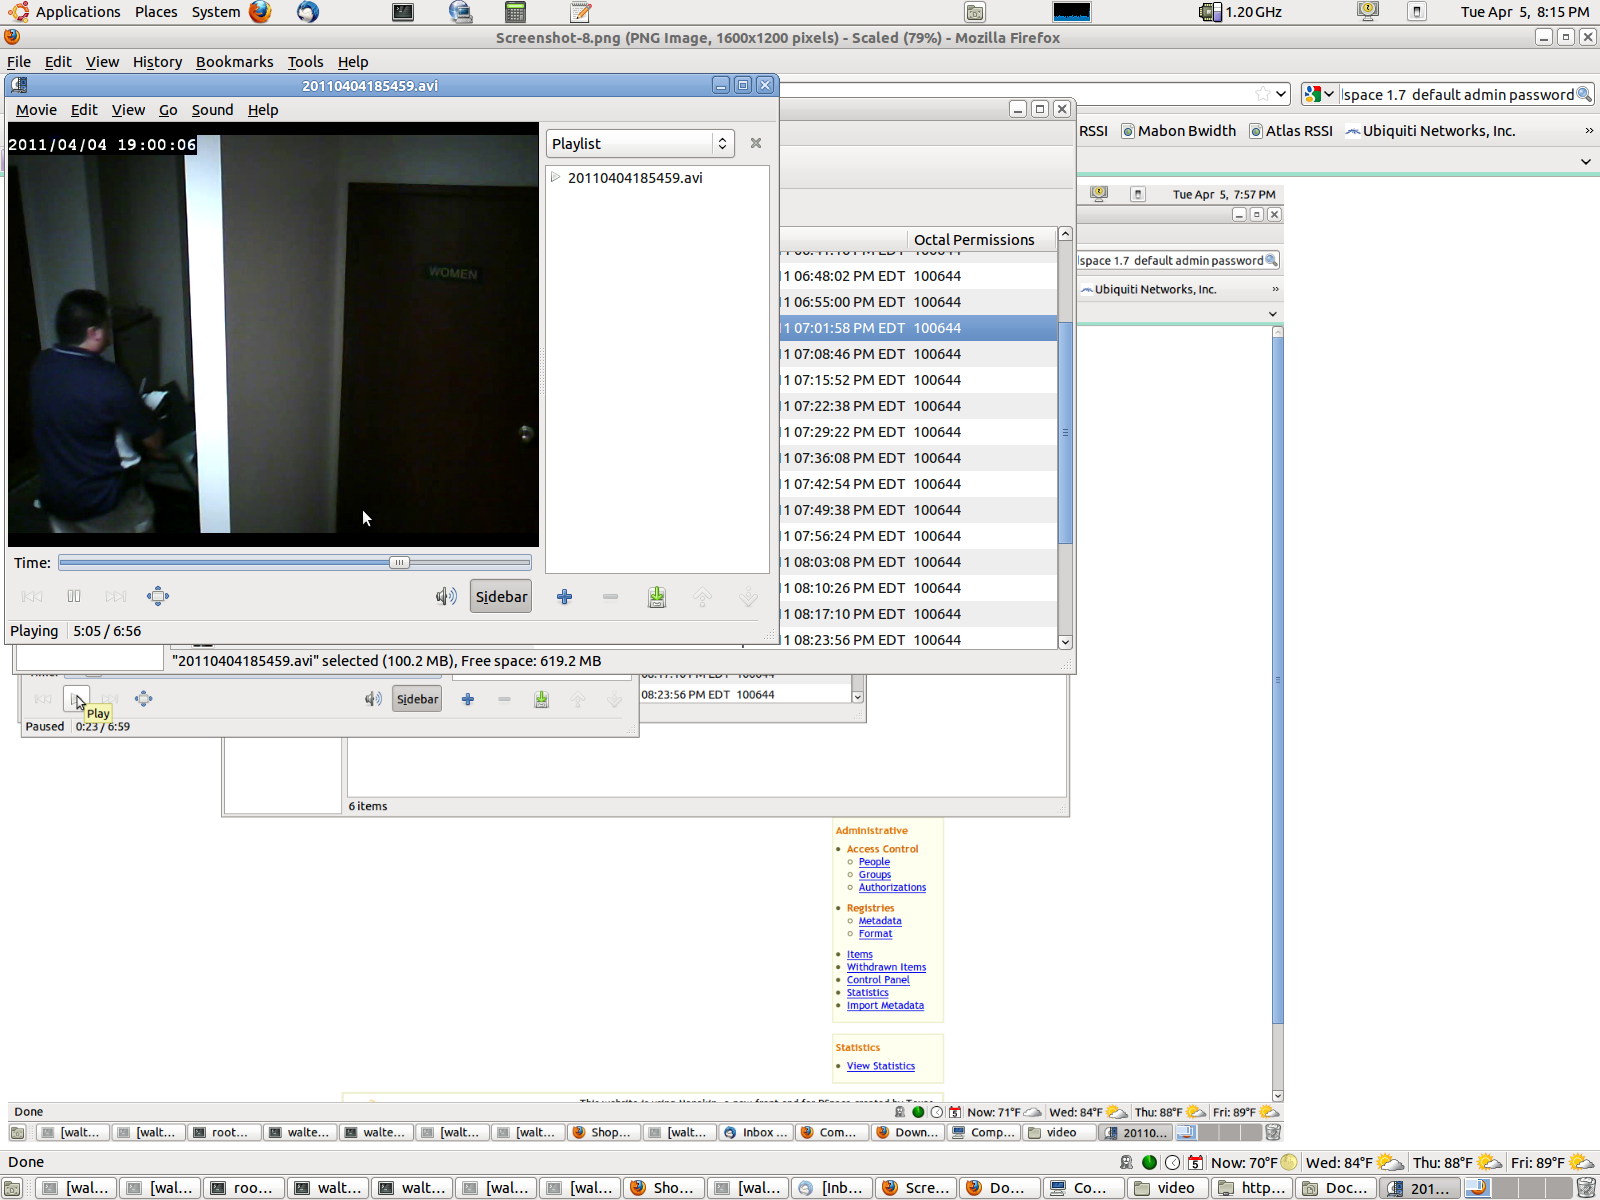Expand the 20110404185459.avi playlist entry
This screenshot has height=1200, width=1600.
[556, 177]
